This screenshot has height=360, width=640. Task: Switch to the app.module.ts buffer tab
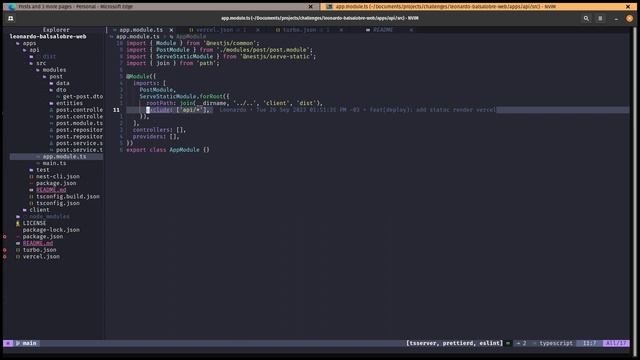141,30
